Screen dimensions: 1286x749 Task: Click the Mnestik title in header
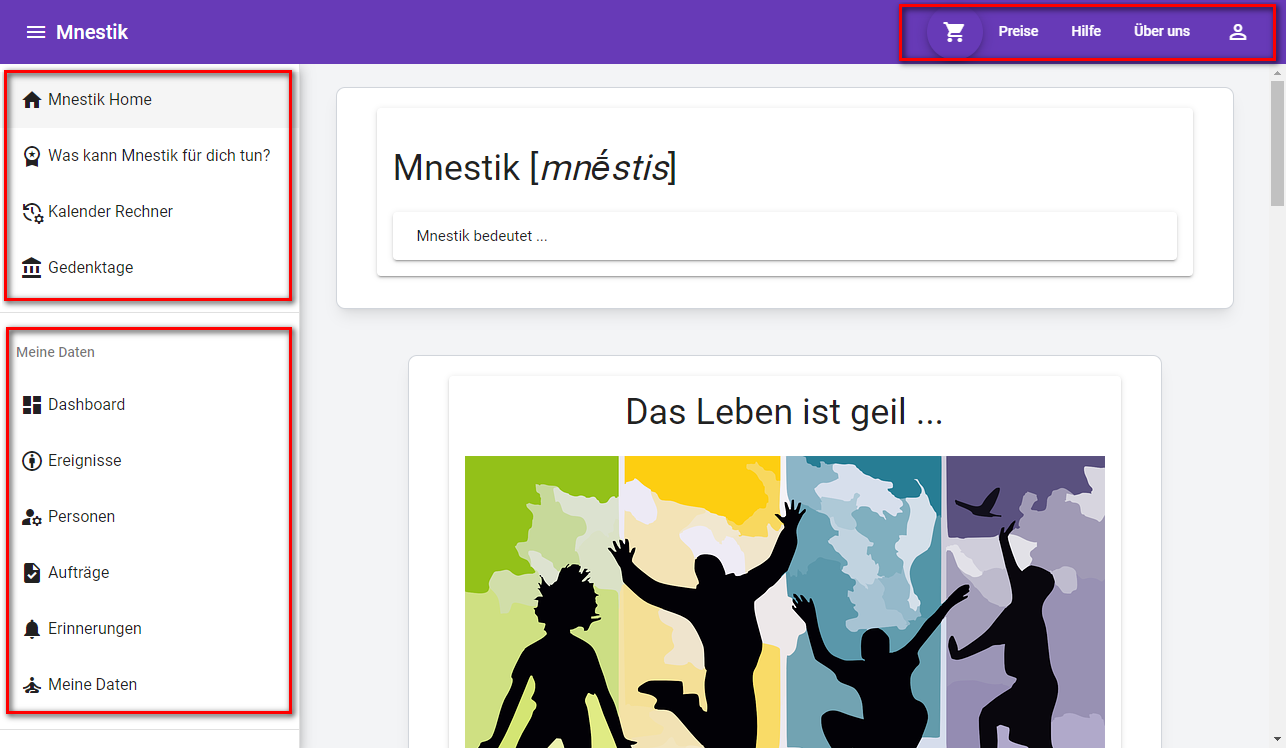[x=92, y=32]
